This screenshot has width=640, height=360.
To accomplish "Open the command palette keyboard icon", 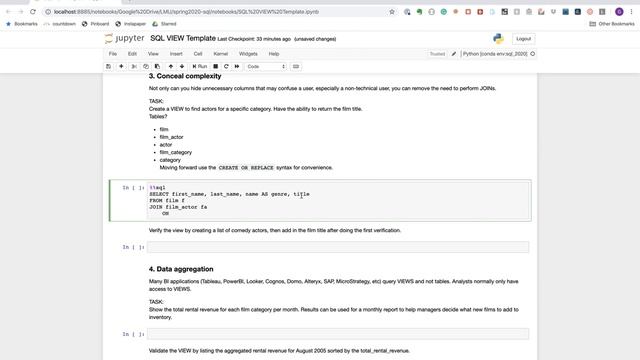I will point(296,66).
